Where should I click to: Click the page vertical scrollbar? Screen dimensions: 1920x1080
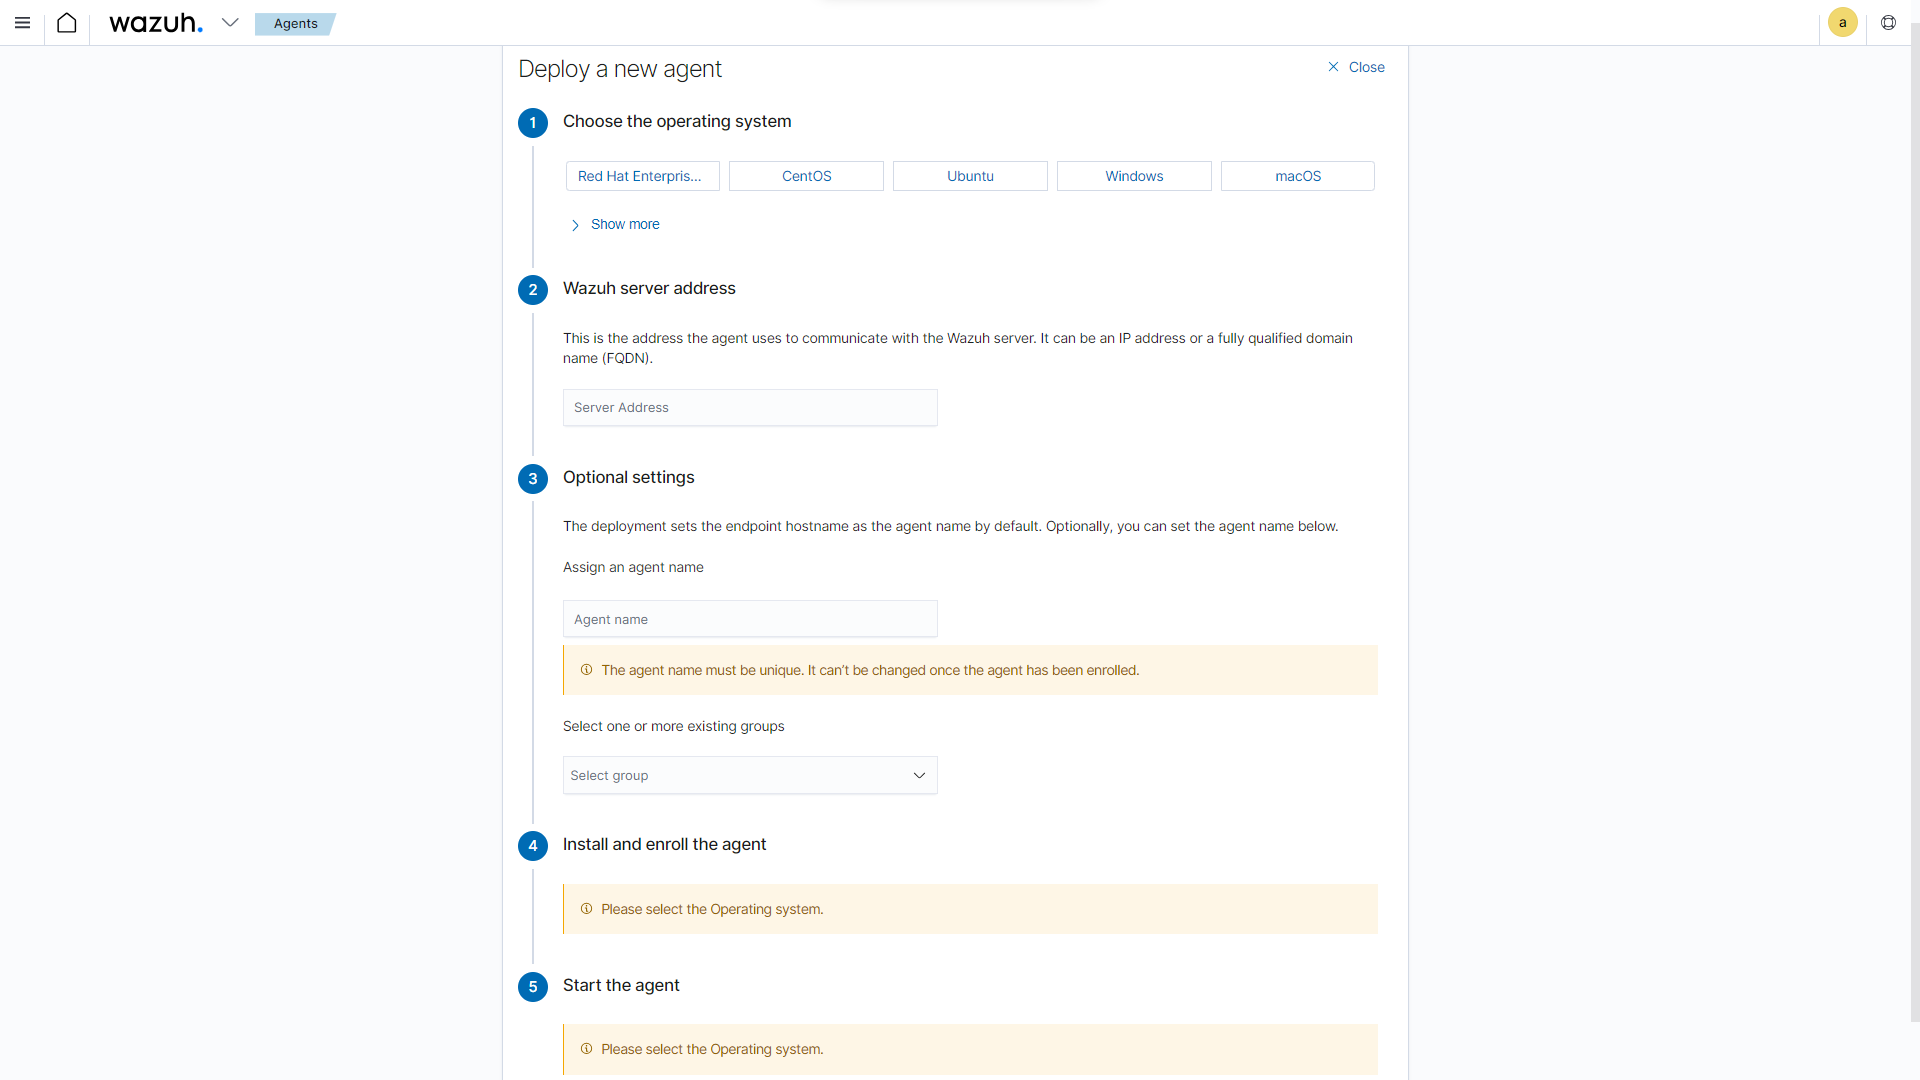[1914, 520]
